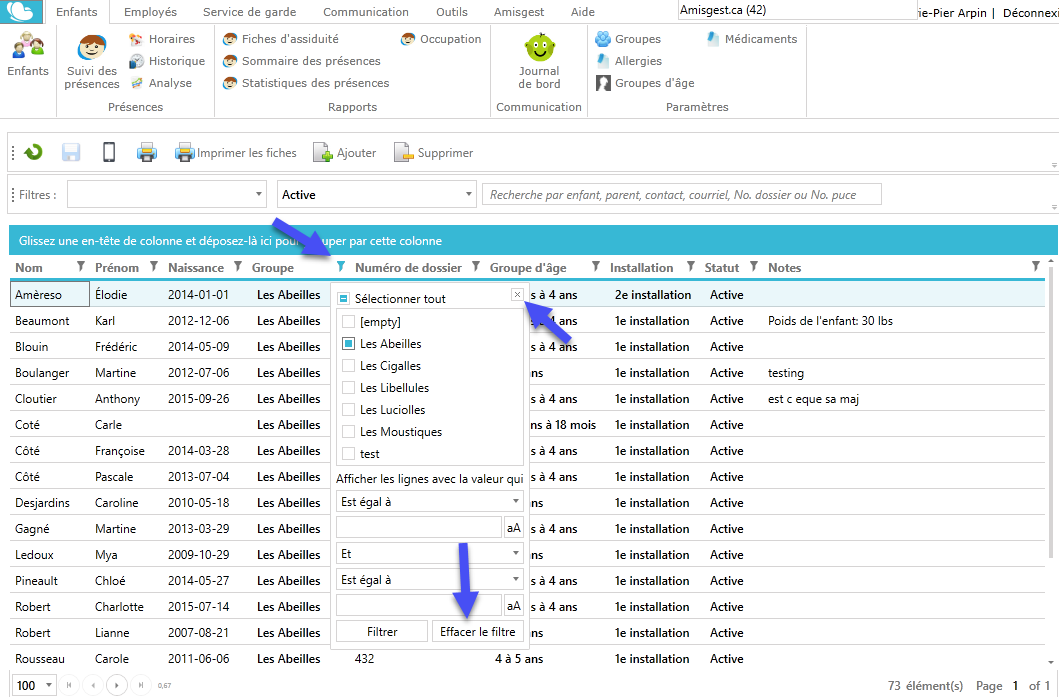The width and height of the screenshot is (1059, 697).
Task: Open filter on Groupe d'âge column
Action: pyautogui.click(x=596, y=267)
